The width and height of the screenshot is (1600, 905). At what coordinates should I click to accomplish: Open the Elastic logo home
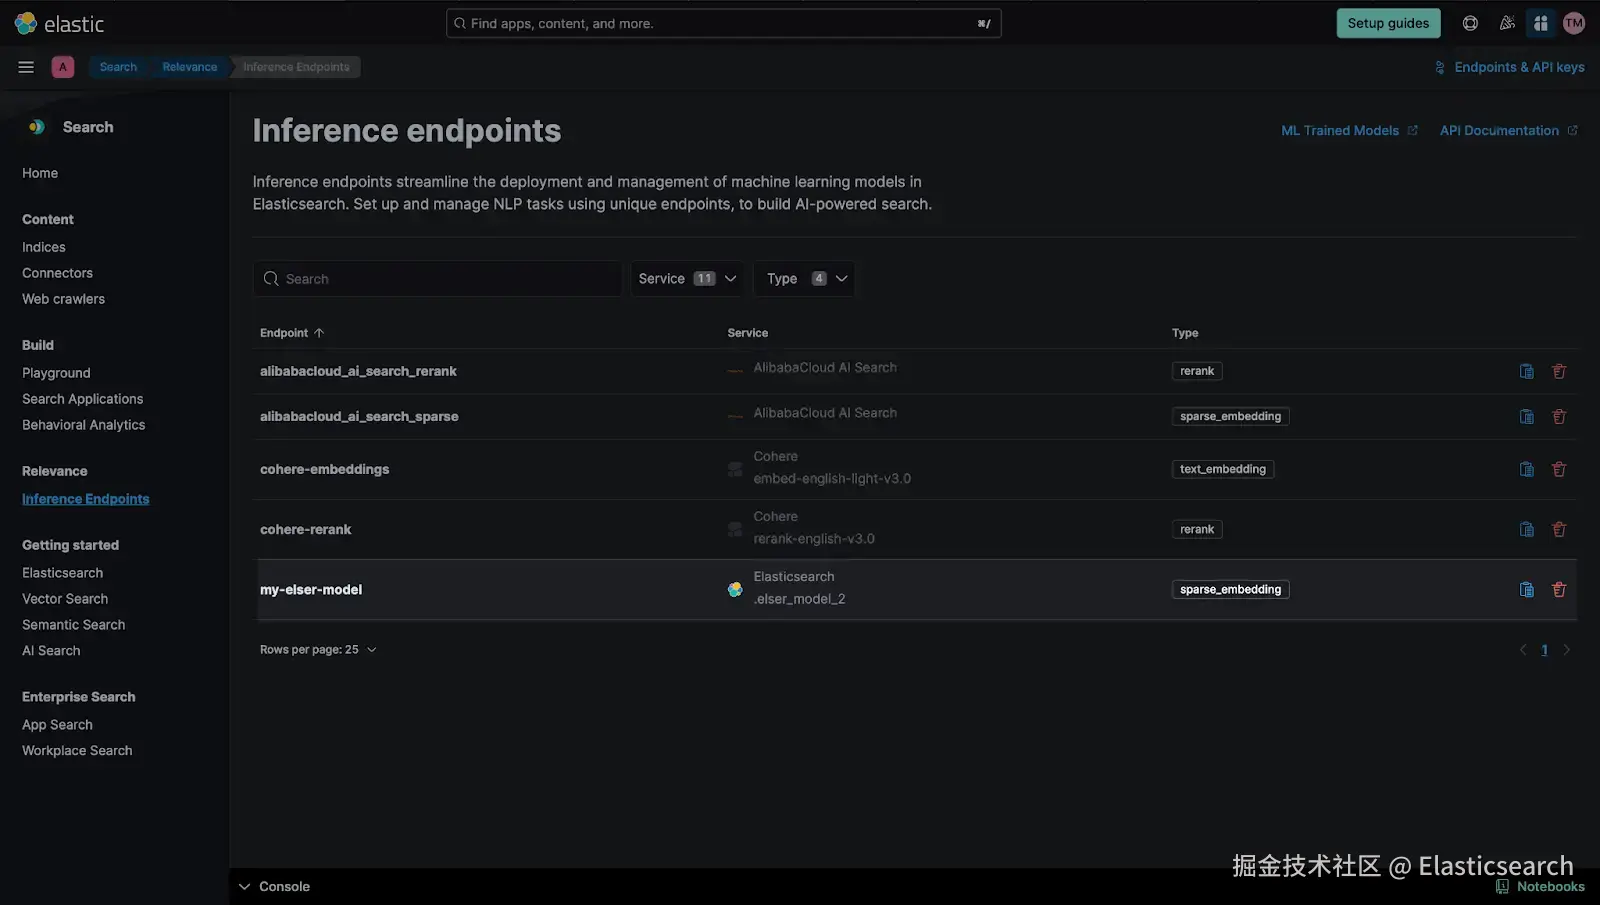click(x=59, y=24)
